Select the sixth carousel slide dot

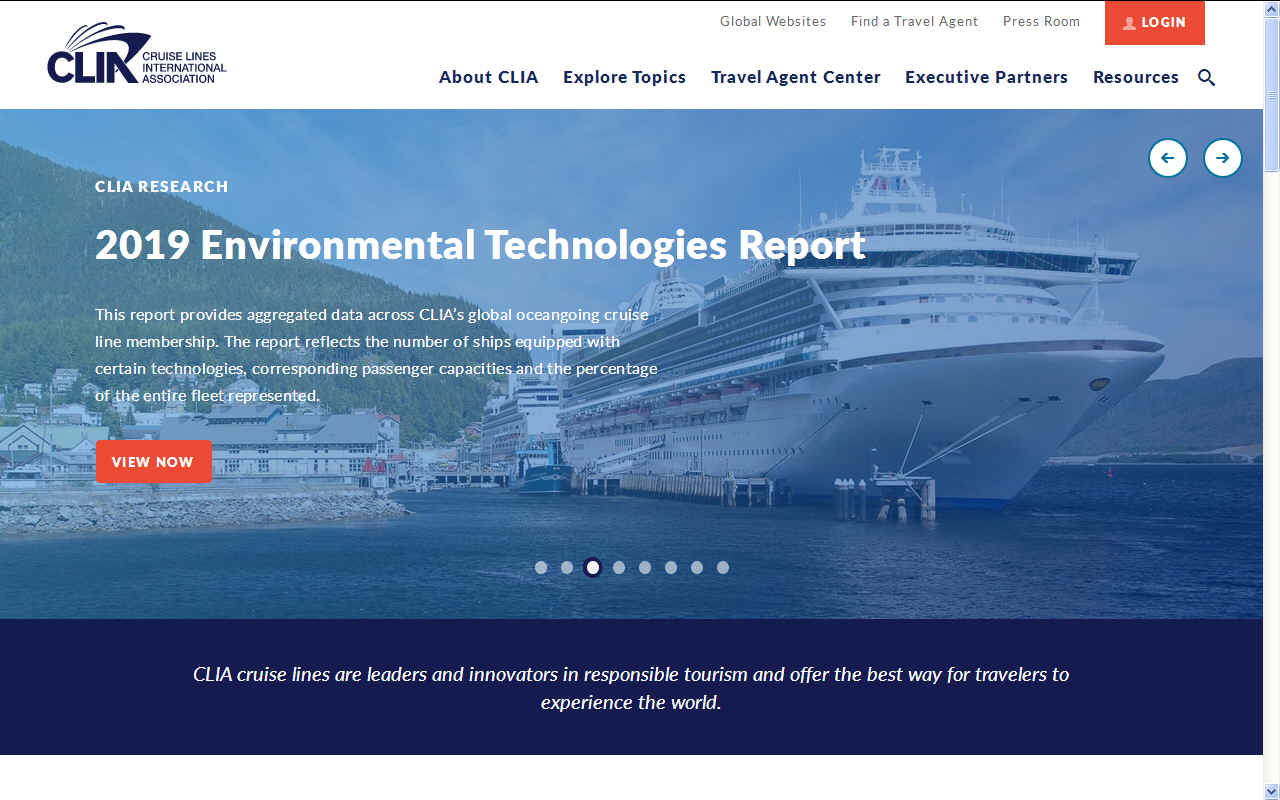[671, 567]
